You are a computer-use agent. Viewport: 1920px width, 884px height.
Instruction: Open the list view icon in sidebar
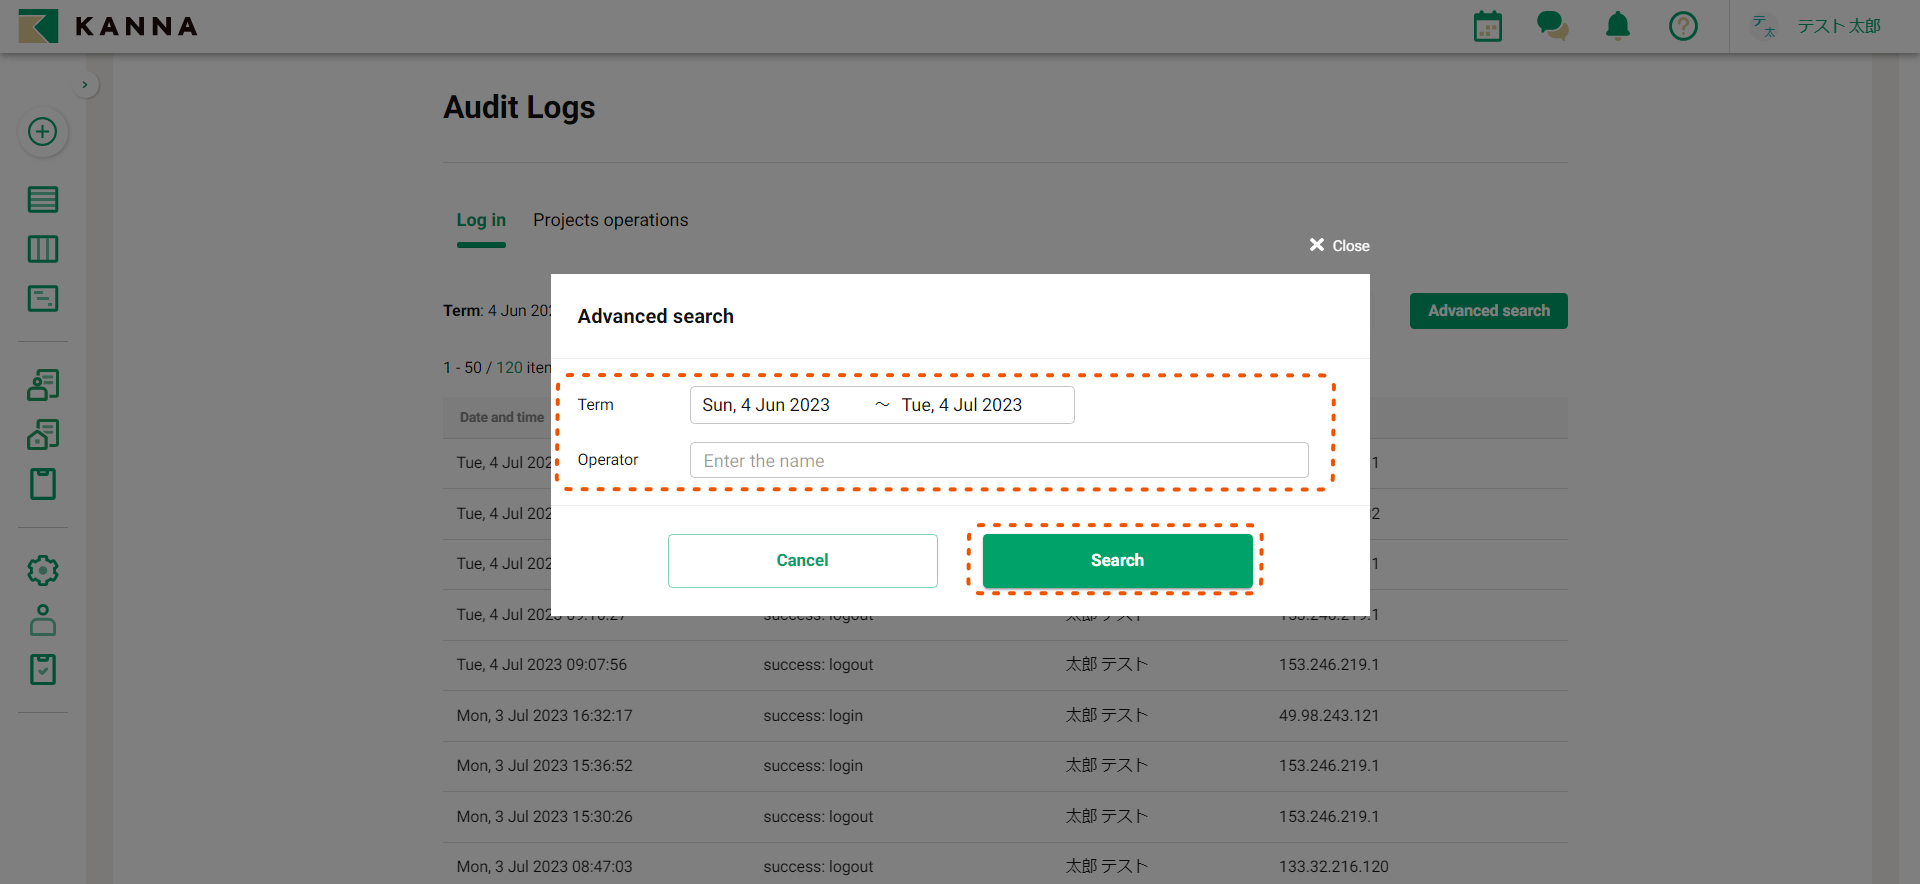tap(42, 200)
